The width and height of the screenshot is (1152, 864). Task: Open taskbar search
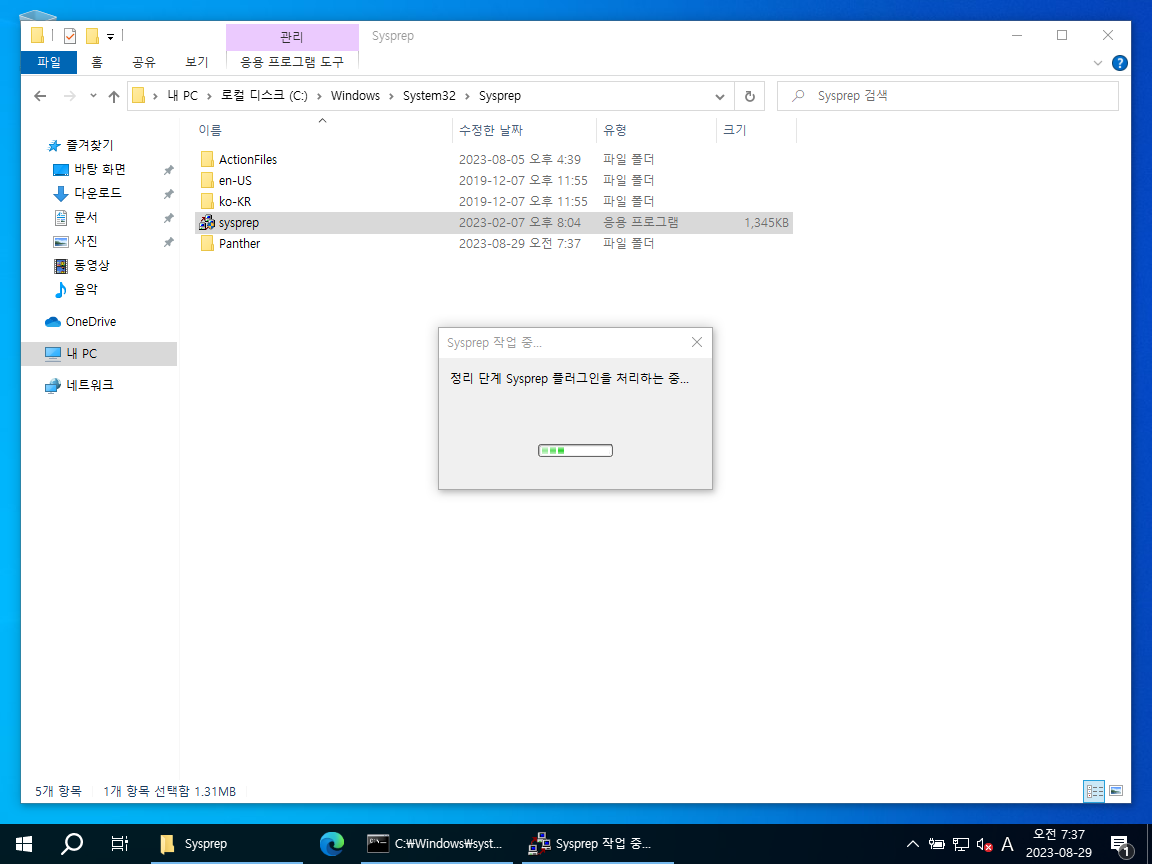point(71,844)
